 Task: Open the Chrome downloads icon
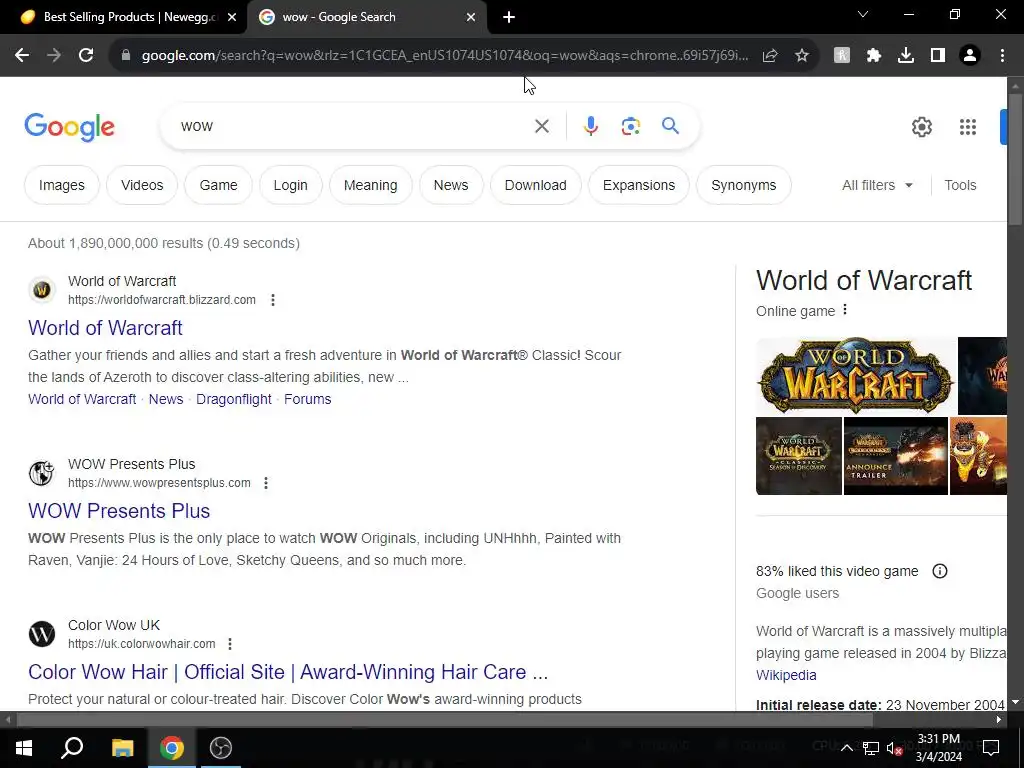point(906,56)
